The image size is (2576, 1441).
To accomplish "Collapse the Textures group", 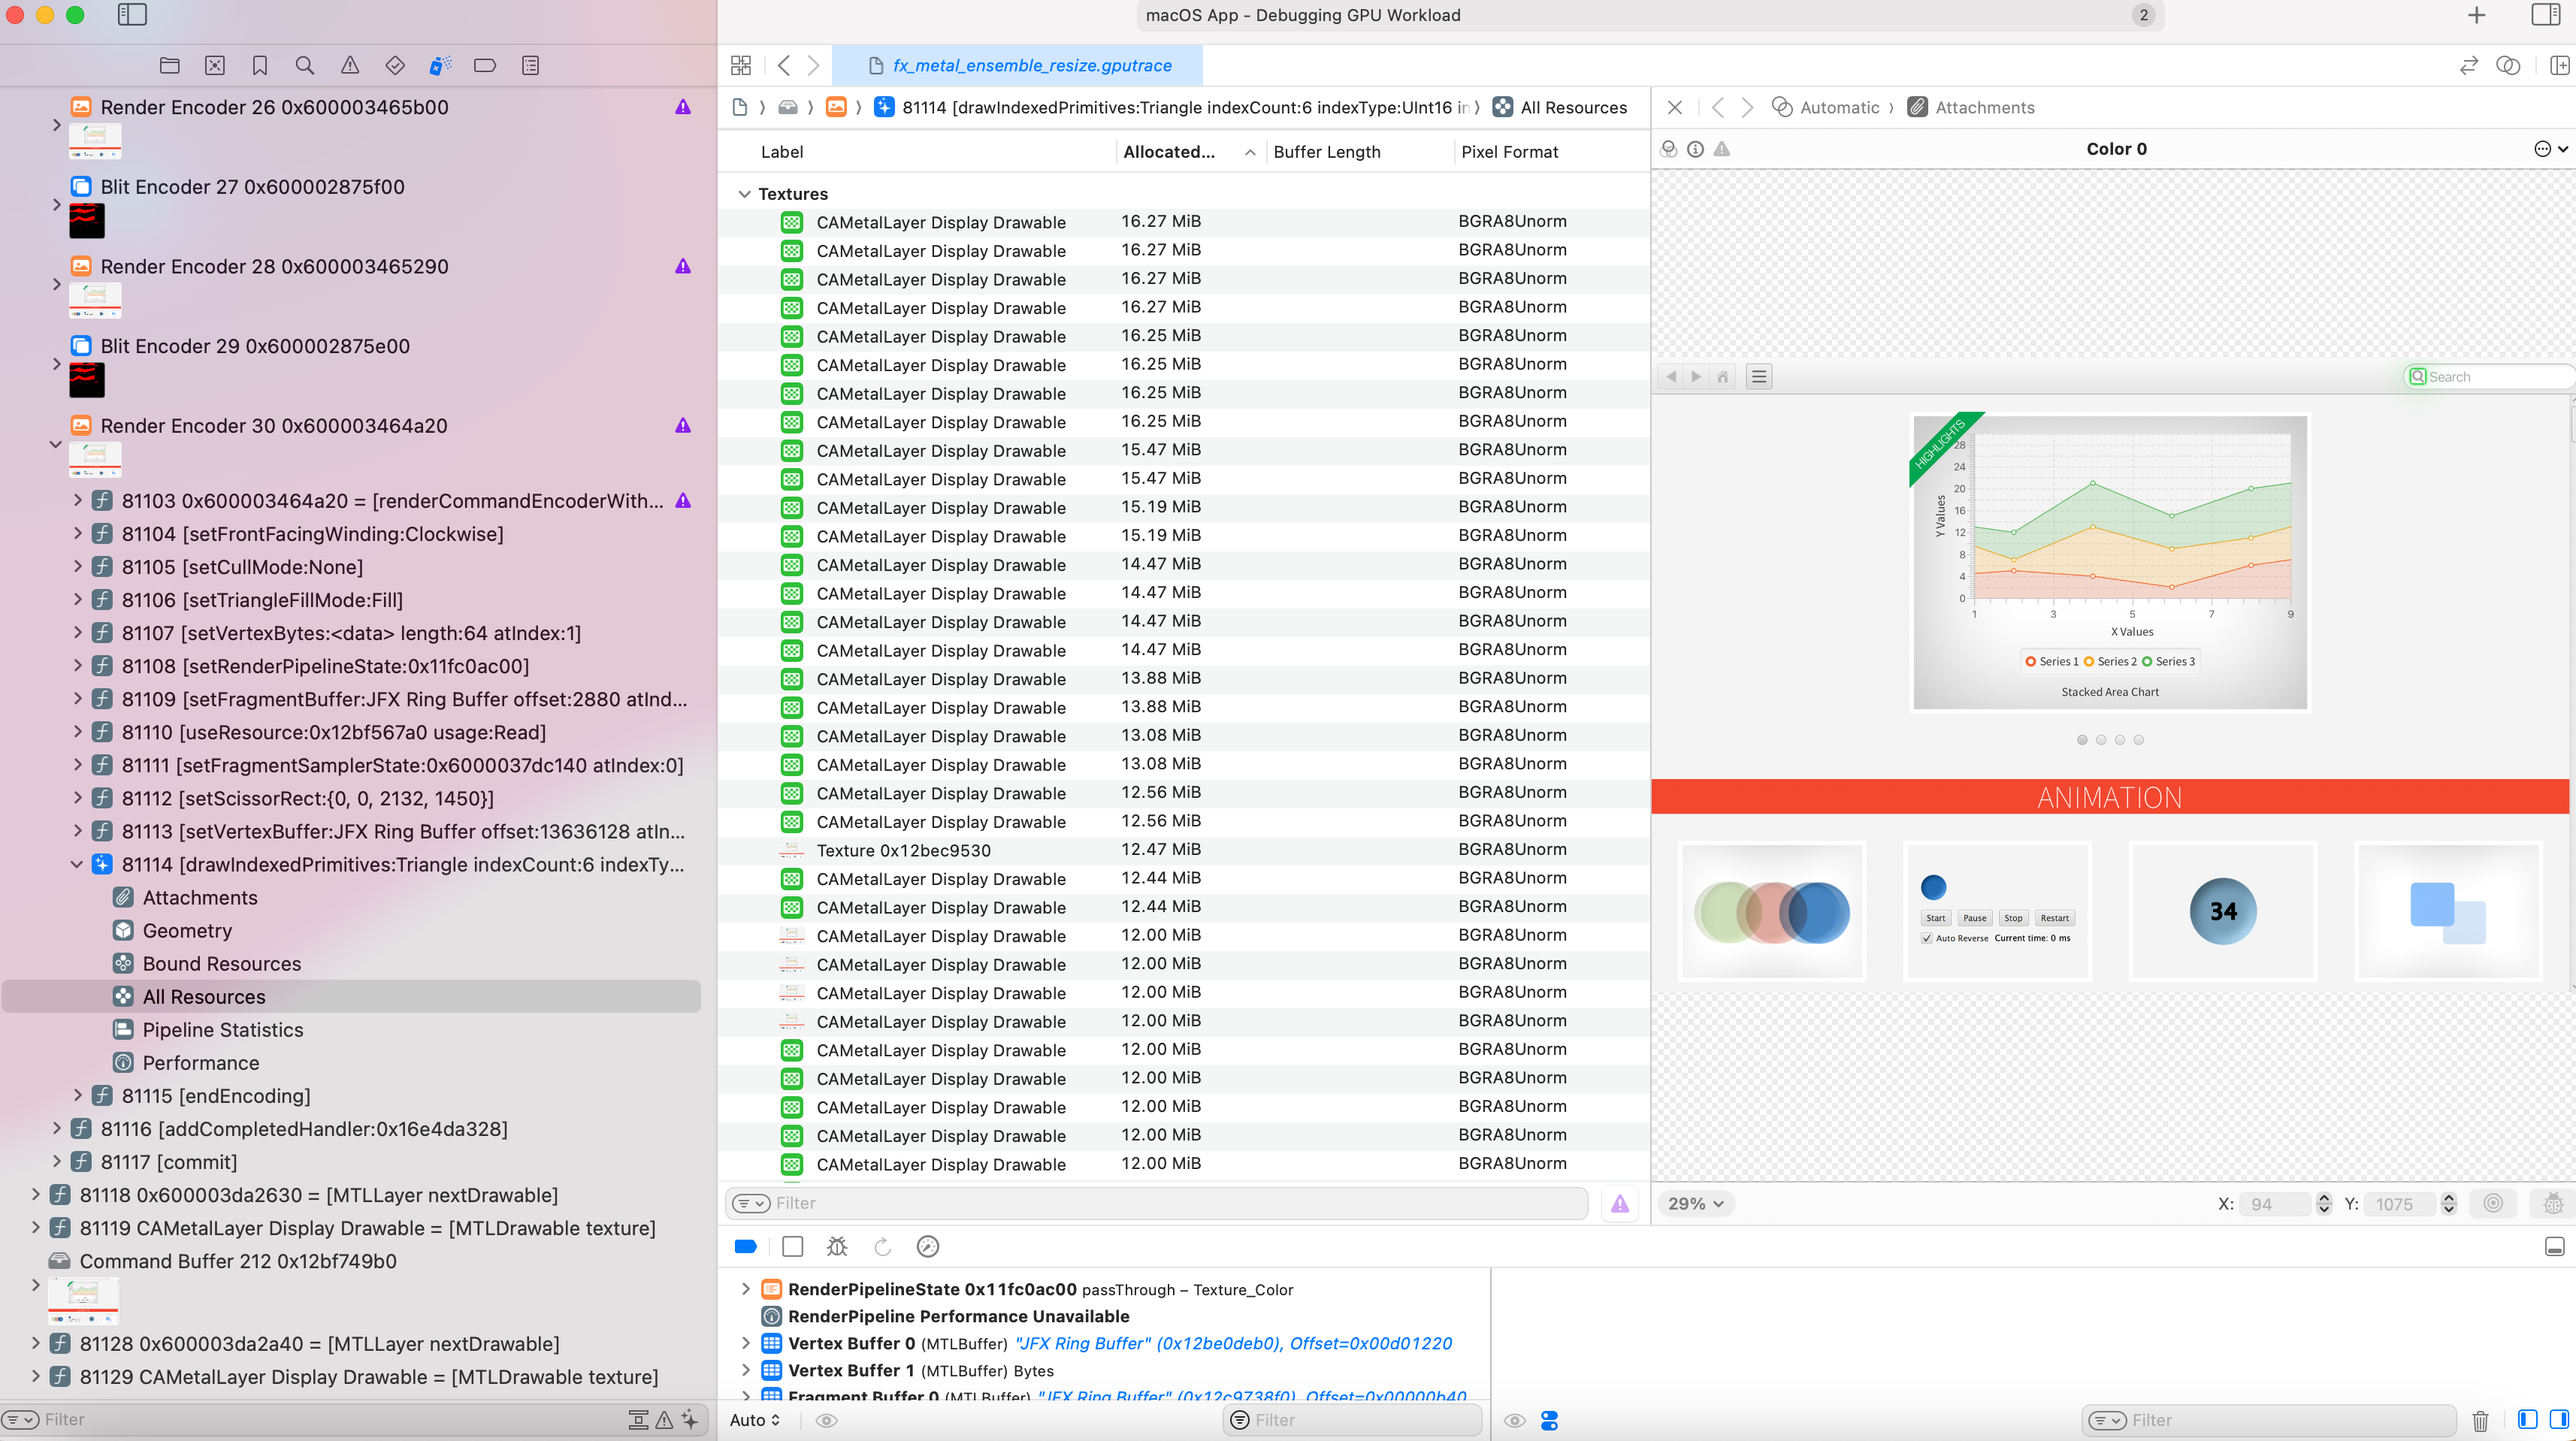I will click(744, 194).
